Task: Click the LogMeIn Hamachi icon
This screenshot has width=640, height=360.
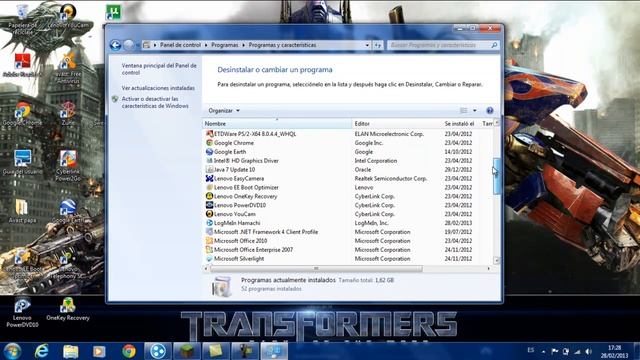Action: tap(209, 223)
